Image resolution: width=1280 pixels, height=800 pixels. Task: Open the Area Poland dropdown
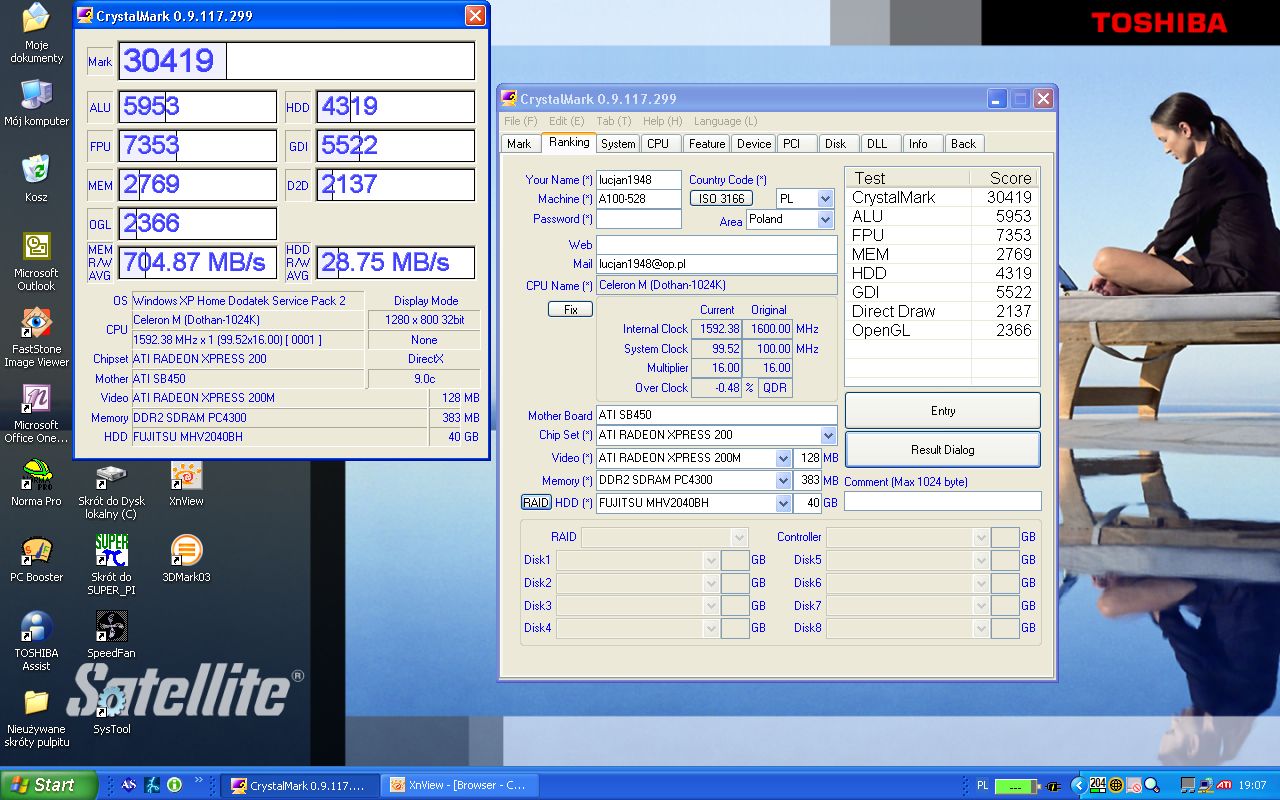pyautogui.click(x=825, y=220)
